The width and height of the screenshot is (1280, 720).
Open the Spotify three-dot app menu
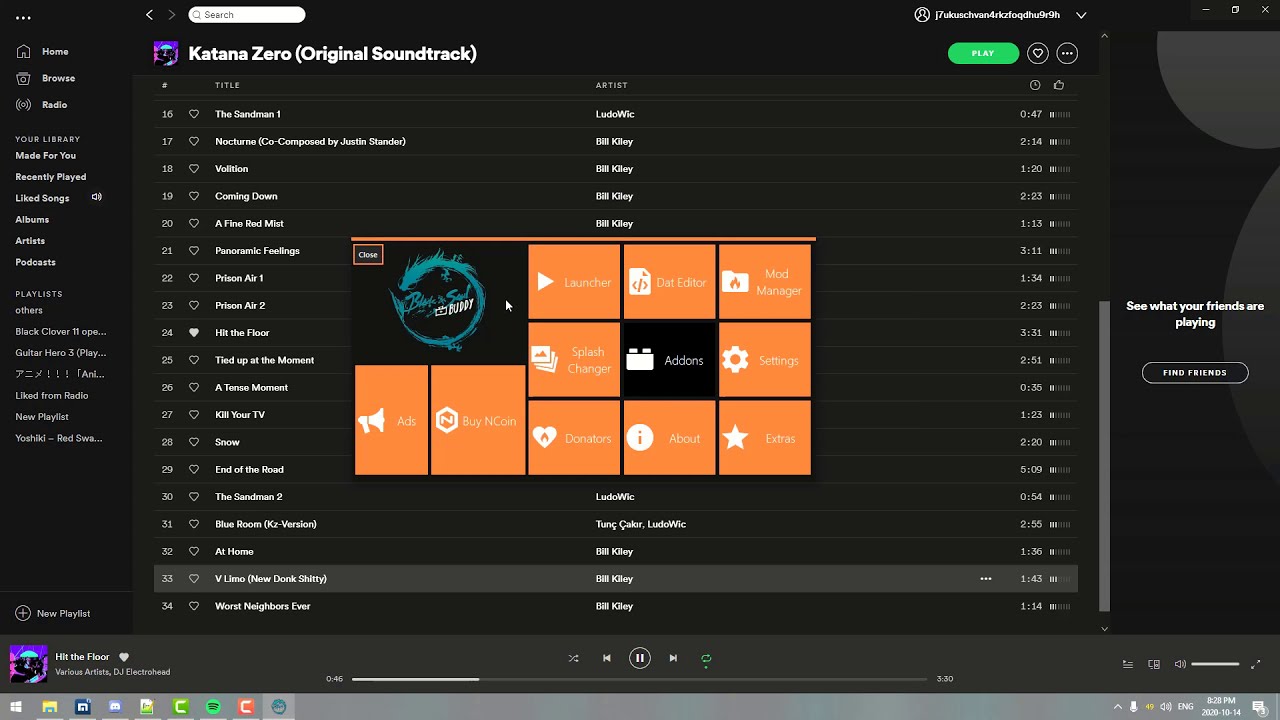pos(24,17)
